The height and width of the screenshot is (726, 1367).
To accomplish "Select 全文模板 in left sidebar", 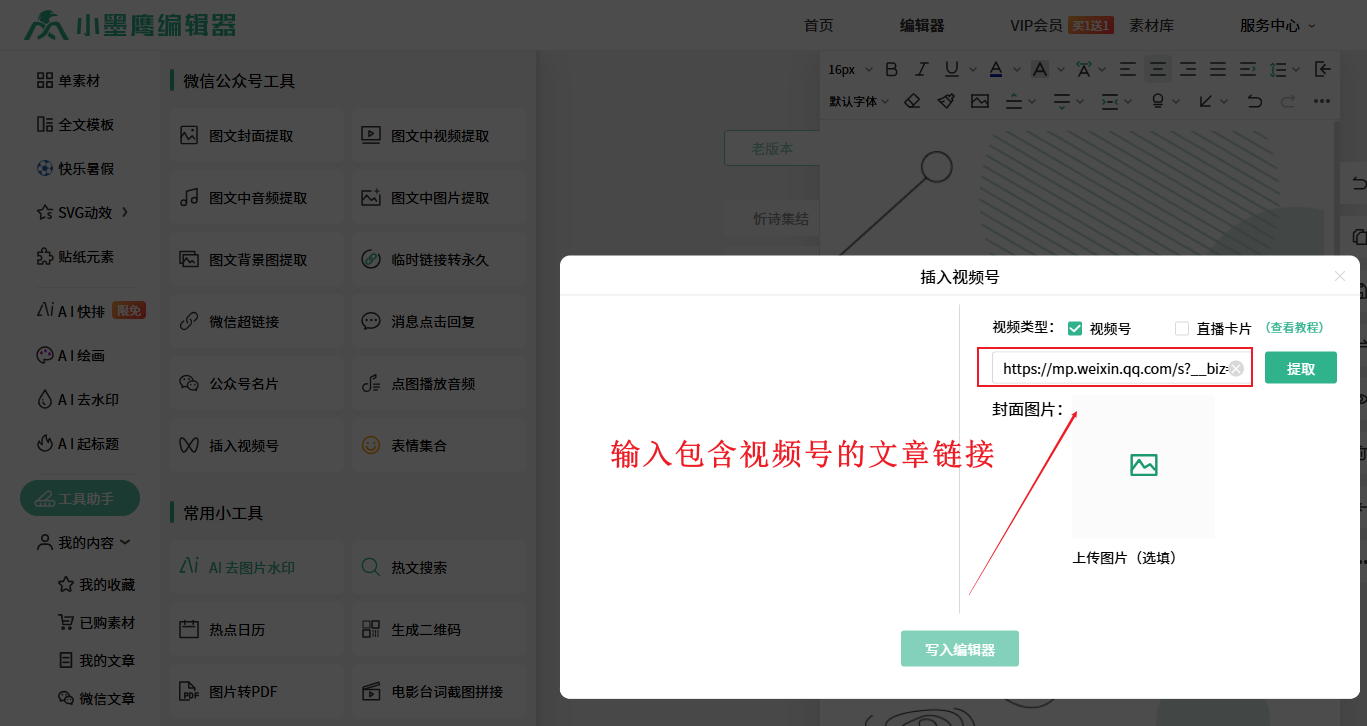I will 75,125.
